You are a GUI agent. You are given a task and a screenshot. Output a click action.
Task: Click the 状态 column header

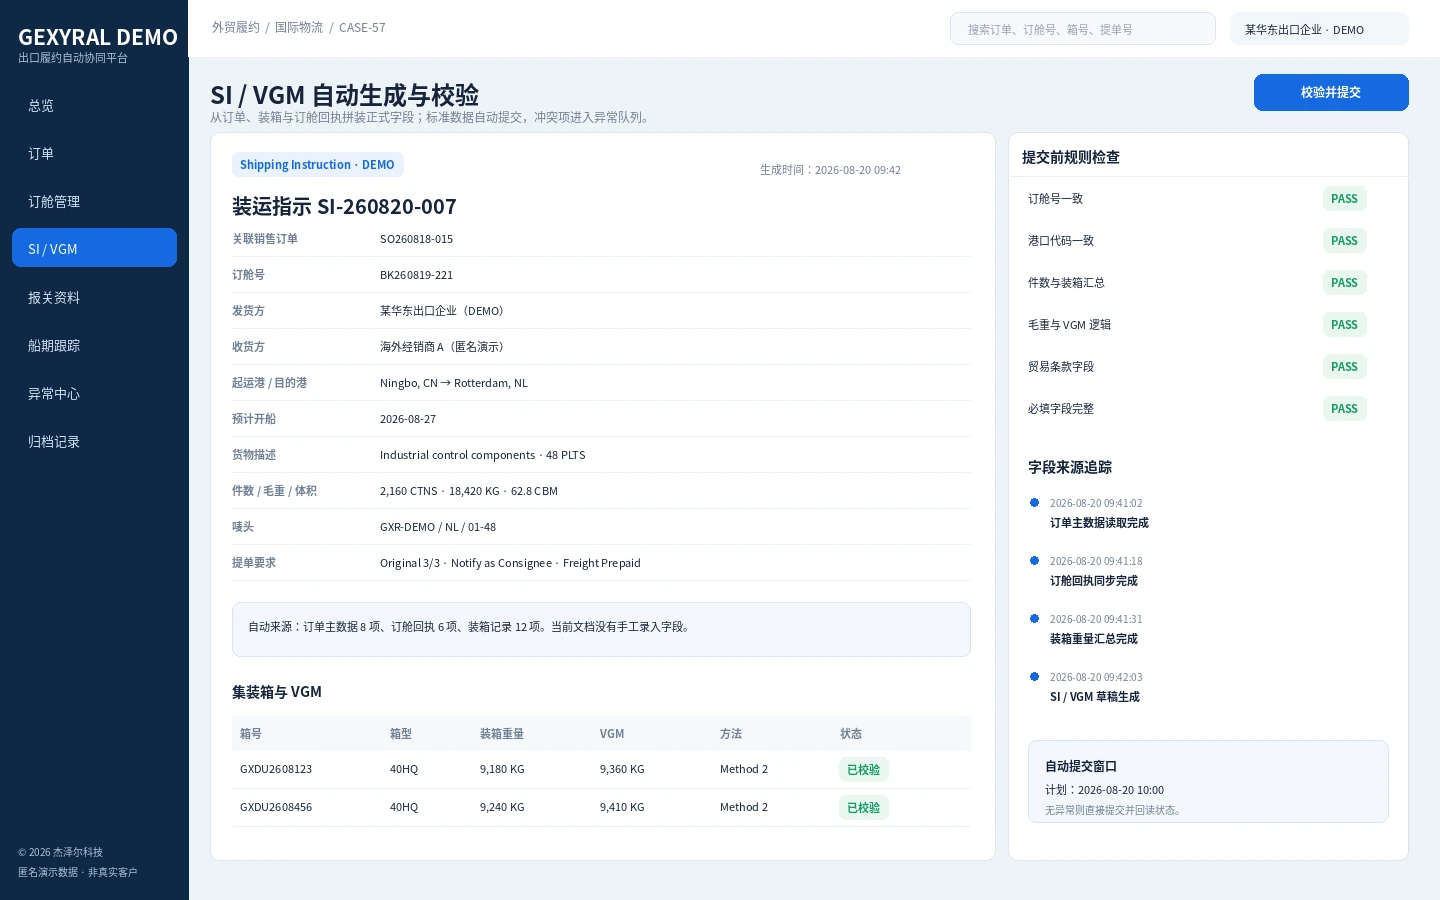(851, 733)
